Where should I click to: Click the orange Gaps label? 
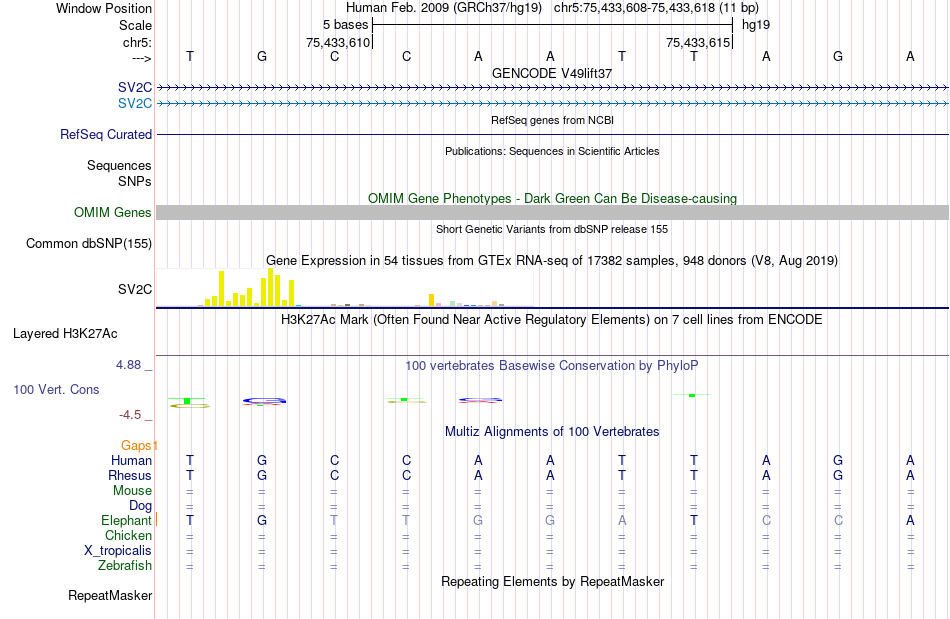pyautogui.click(x=136, y=446)
